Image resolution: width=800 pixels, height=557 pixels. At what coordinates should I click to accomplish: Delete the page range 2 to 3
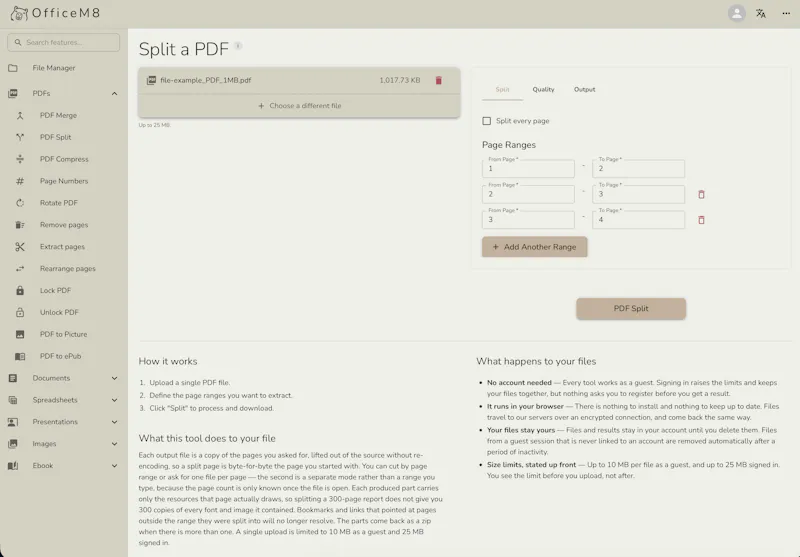pyautogui.click(x=701, y=194)
